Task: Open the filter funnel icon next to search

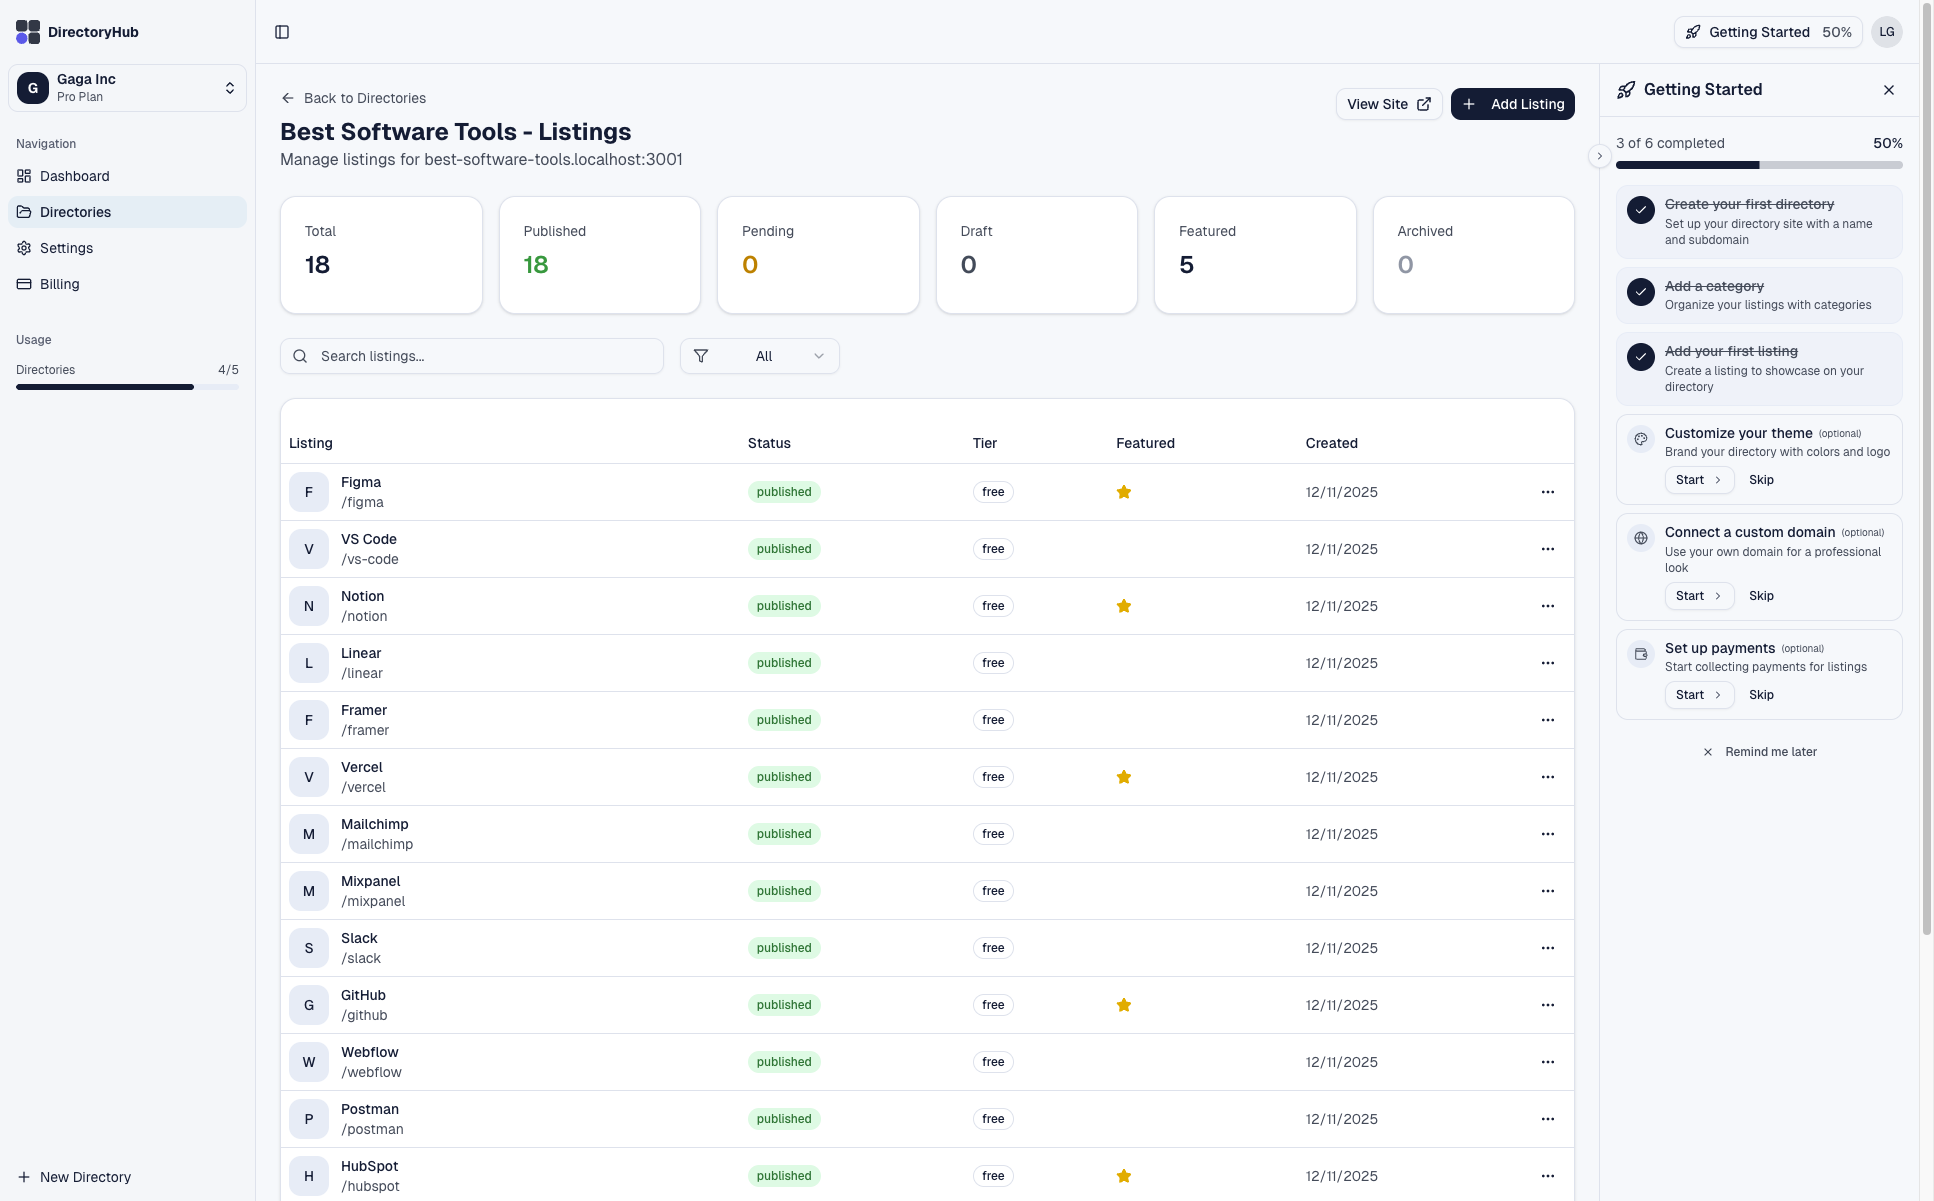Action: point(701,356)
